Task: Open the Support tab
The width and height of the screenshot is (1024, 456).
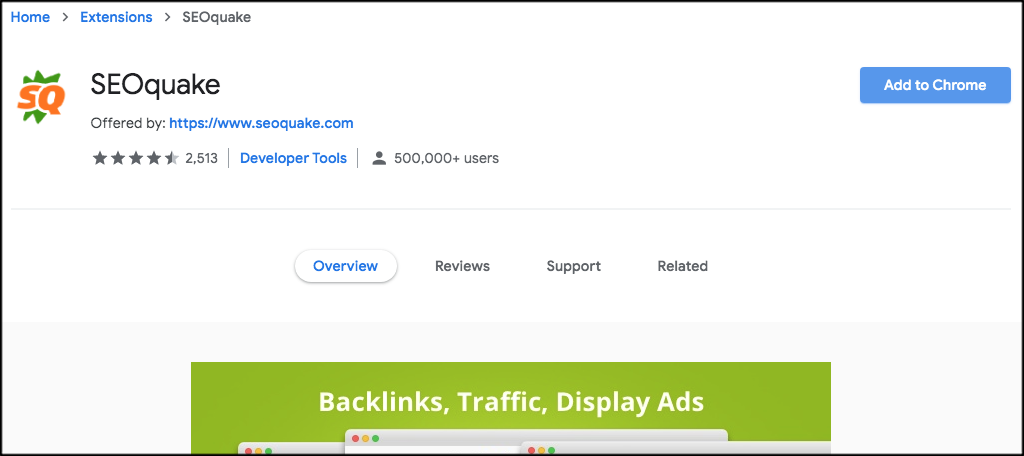Action: 573,266
